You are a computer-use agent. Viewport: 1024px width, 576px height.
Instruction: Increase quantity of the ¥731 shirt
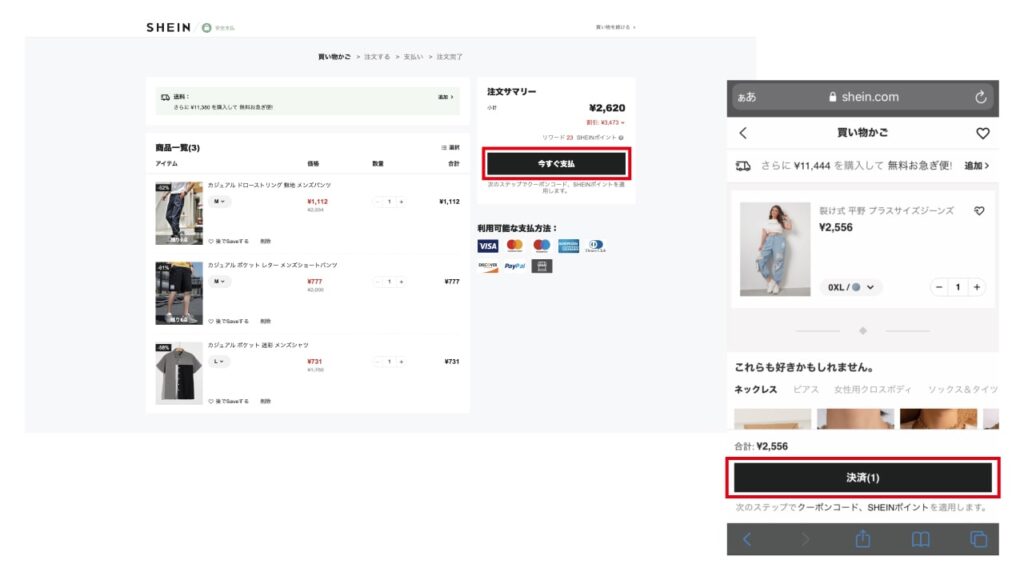(x=401, y=361)
